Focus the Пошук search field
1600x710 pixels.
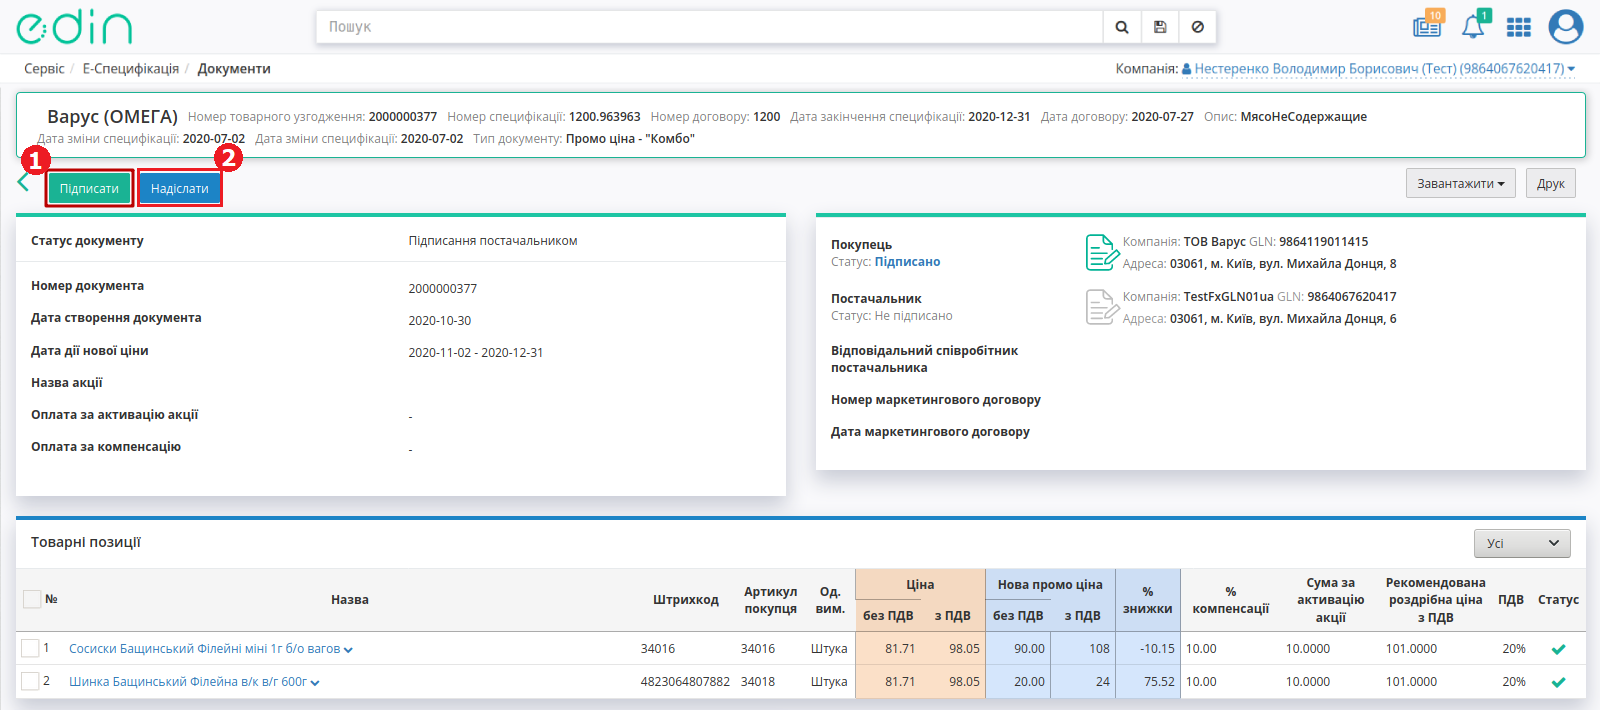point(709,27)
